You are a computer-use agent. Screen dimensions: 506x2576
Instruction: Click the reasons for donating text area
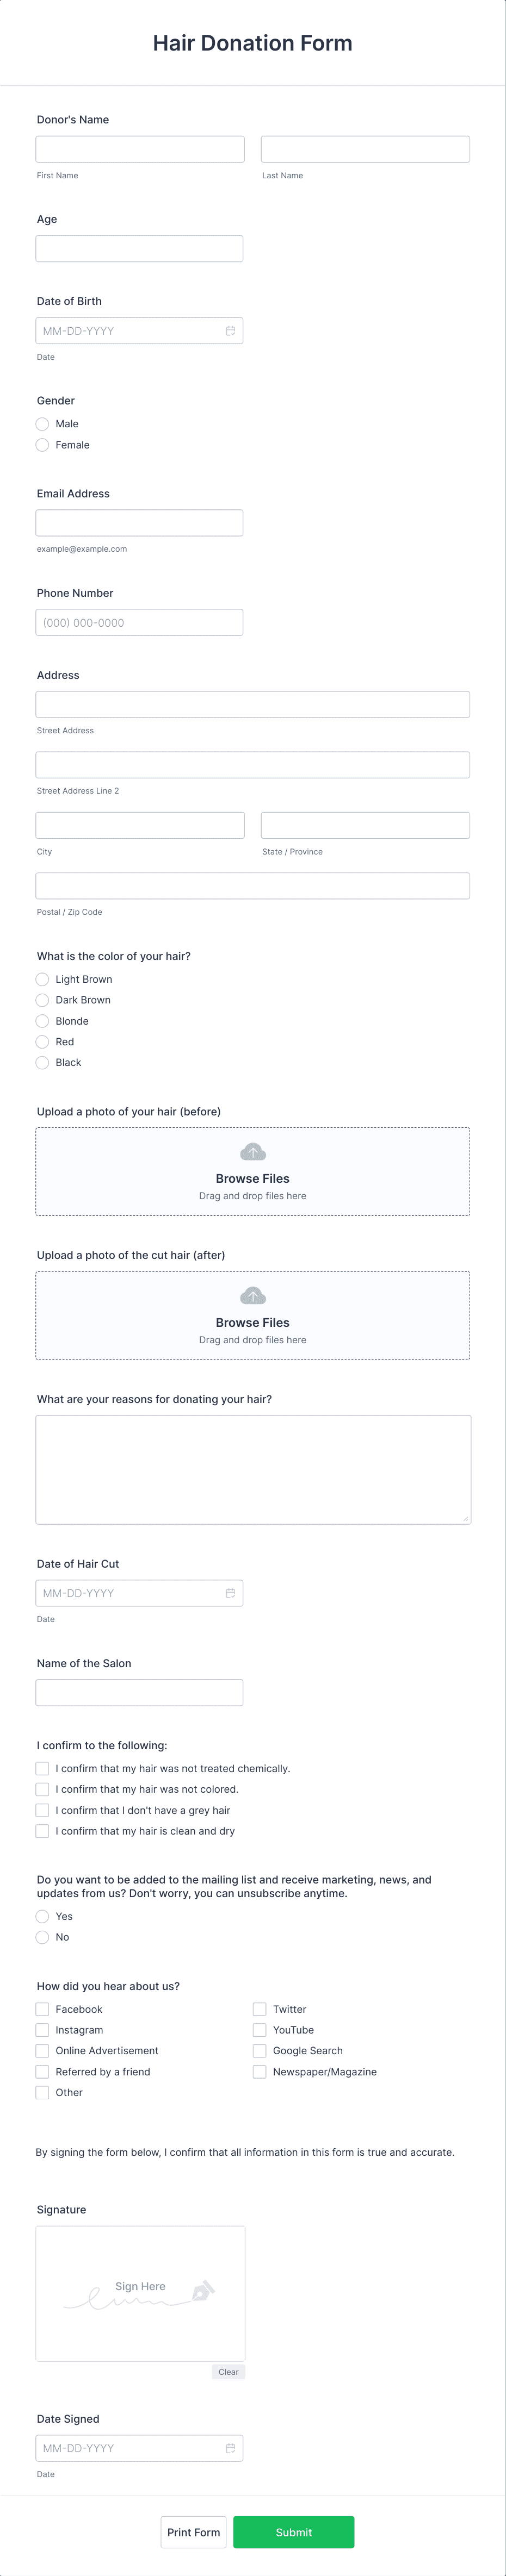pos(253,1469)
